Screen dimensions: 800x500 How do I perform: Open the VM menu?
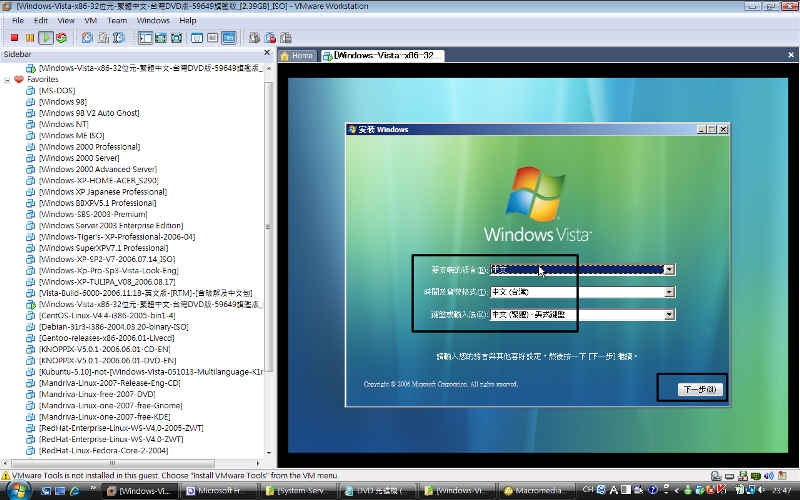(x=91, y=20)
